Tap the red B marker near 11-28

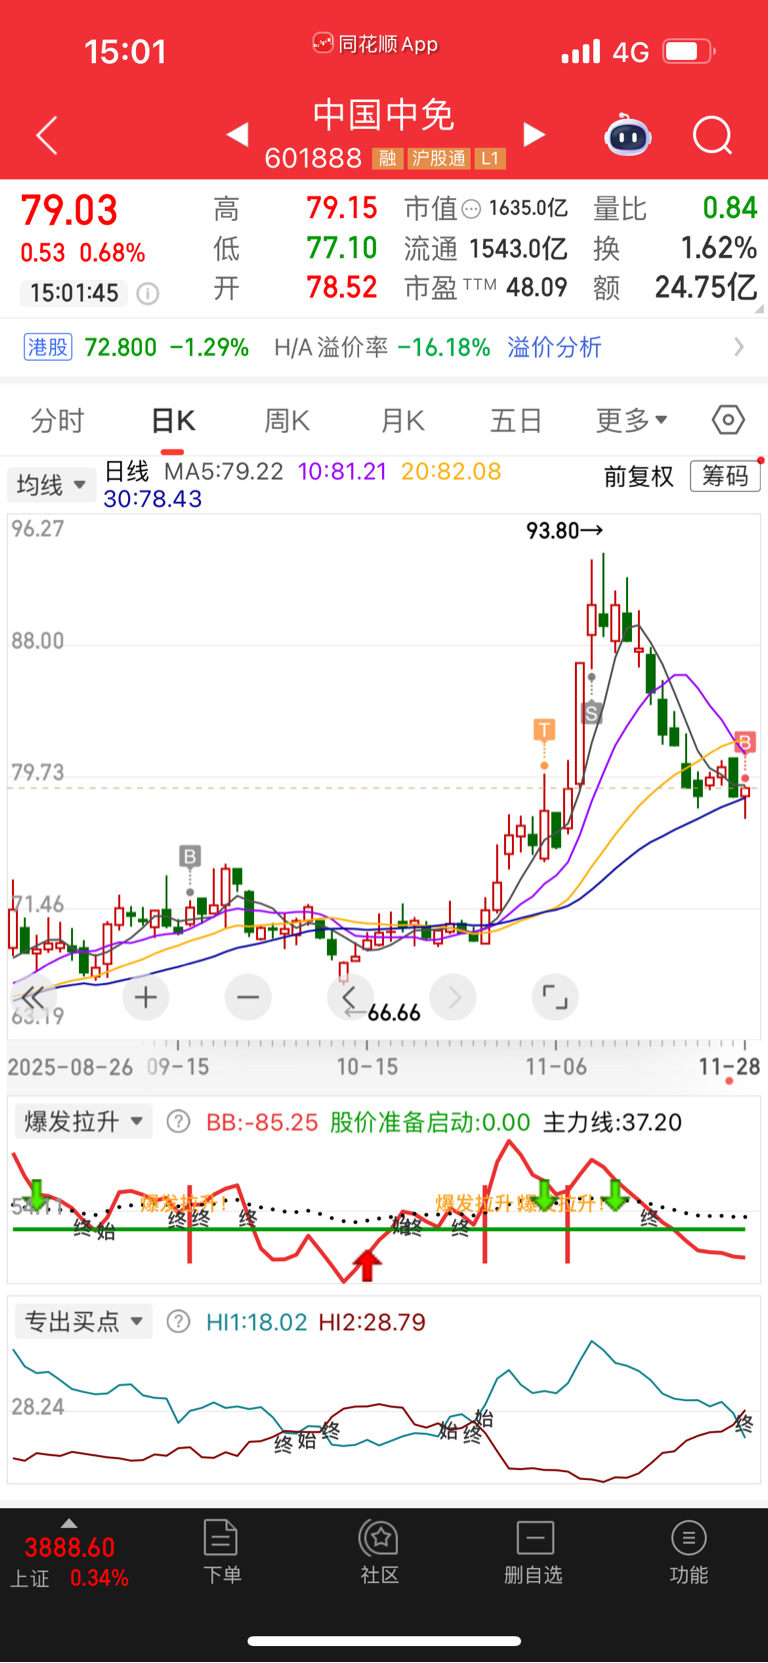(745, 742)
